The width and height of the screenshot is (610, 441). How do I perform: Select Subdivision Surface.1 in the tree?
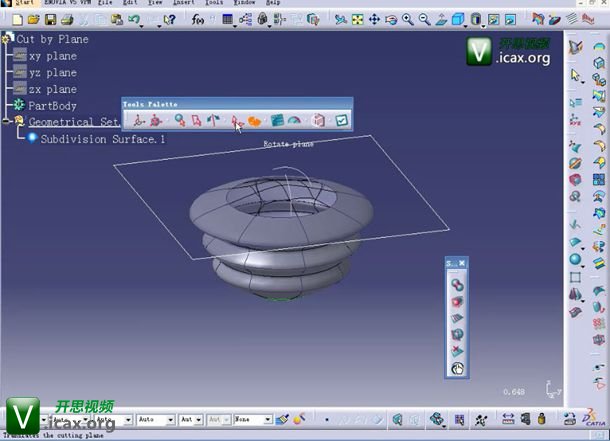(x=102, y=139)
